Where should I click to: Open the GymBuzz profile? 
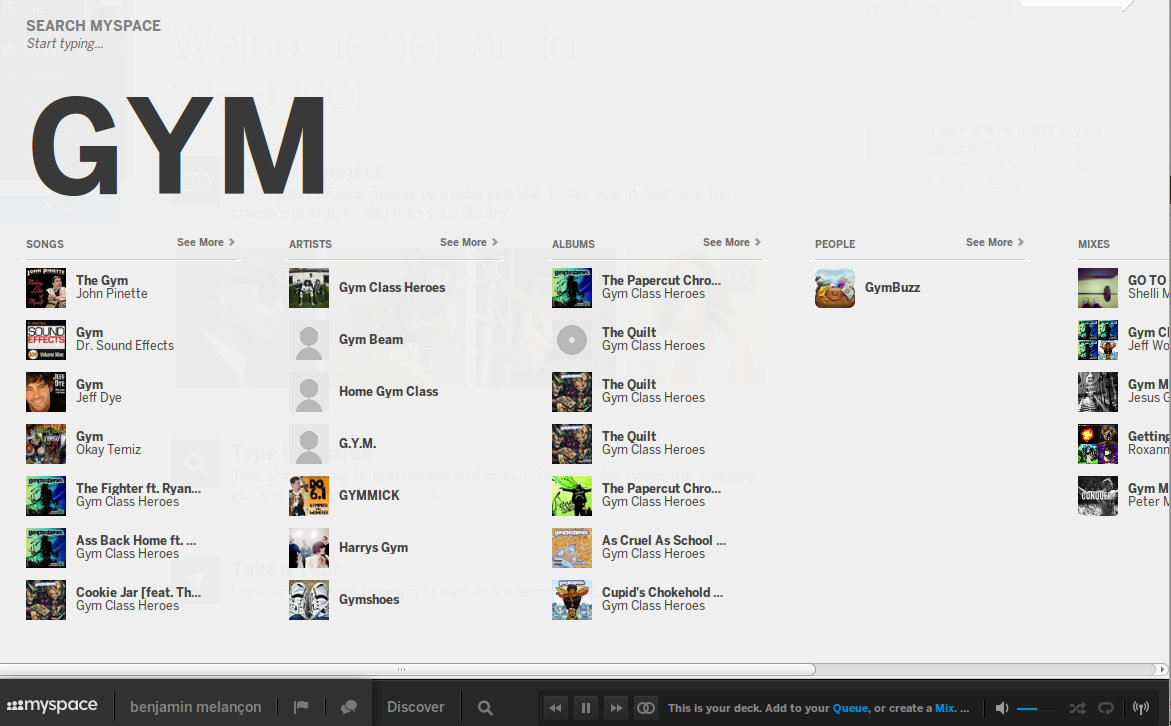tap(892, 288)
